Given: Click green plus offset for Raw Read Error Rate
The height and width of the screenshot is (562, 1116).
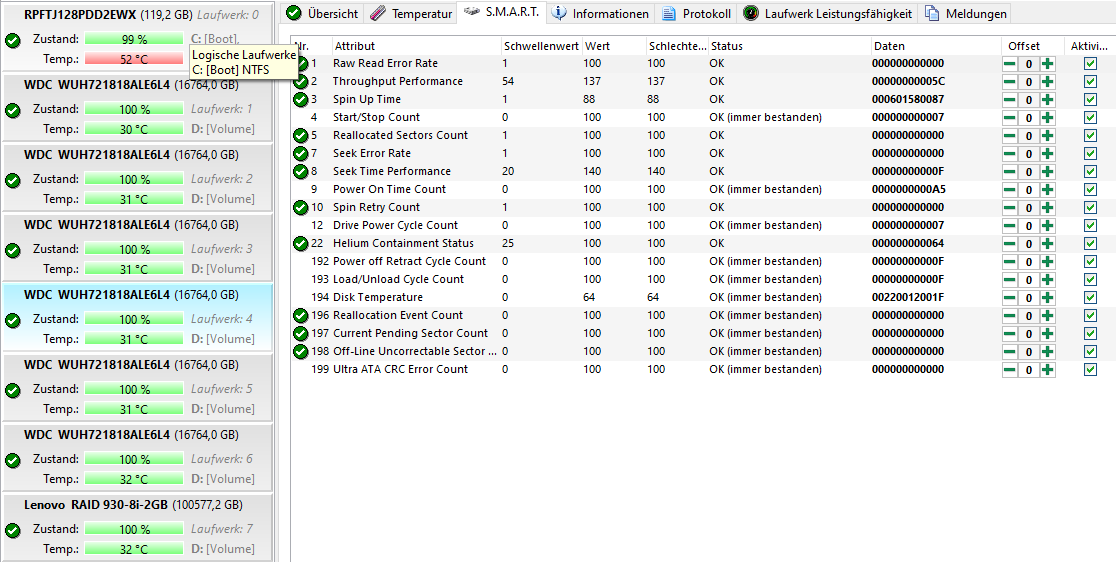Looking at the screenshot, I should pos(1047,64).
